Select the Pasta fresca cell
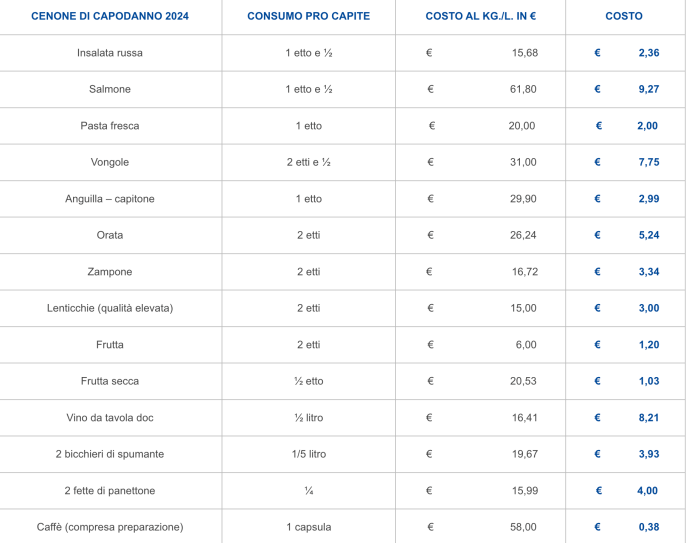 click(x=110, y=126)
